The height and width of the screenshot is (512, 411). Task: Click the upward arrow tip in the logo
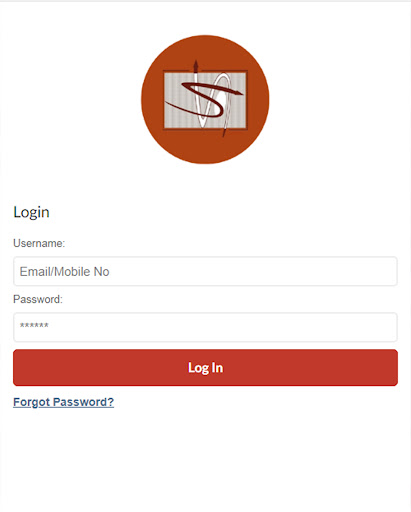point(196,64)
